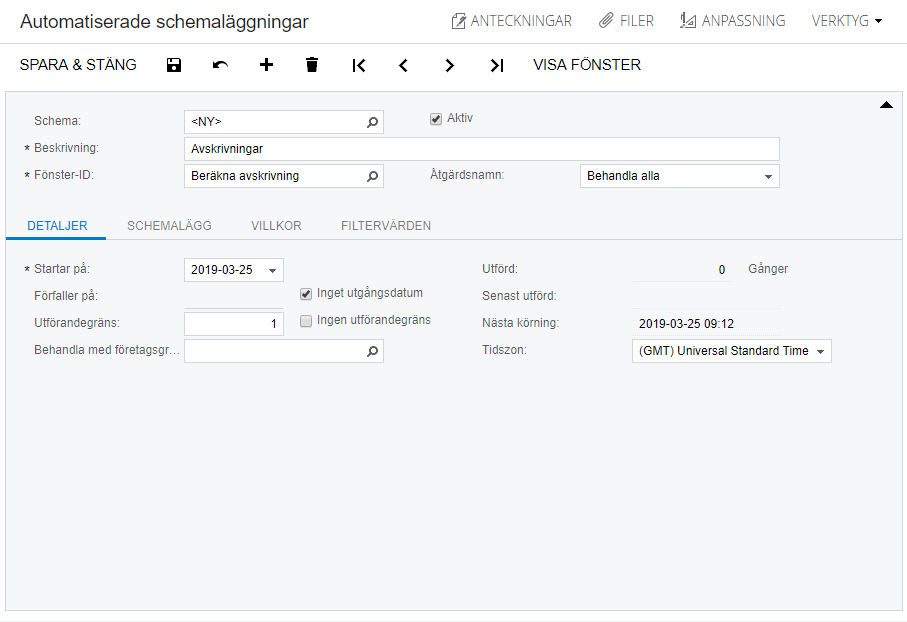
Task: Click the Utförandegräns number field
Action: (234, 324)
